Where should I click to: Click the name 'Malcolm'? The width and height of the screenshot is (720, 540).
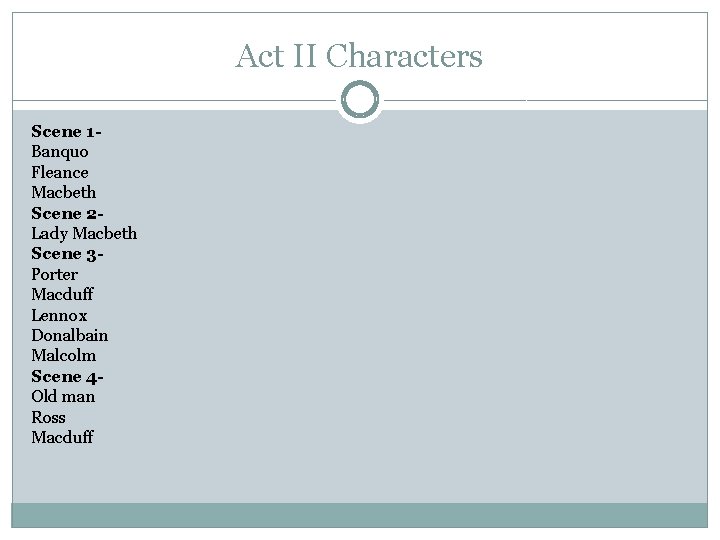(63, 356)
